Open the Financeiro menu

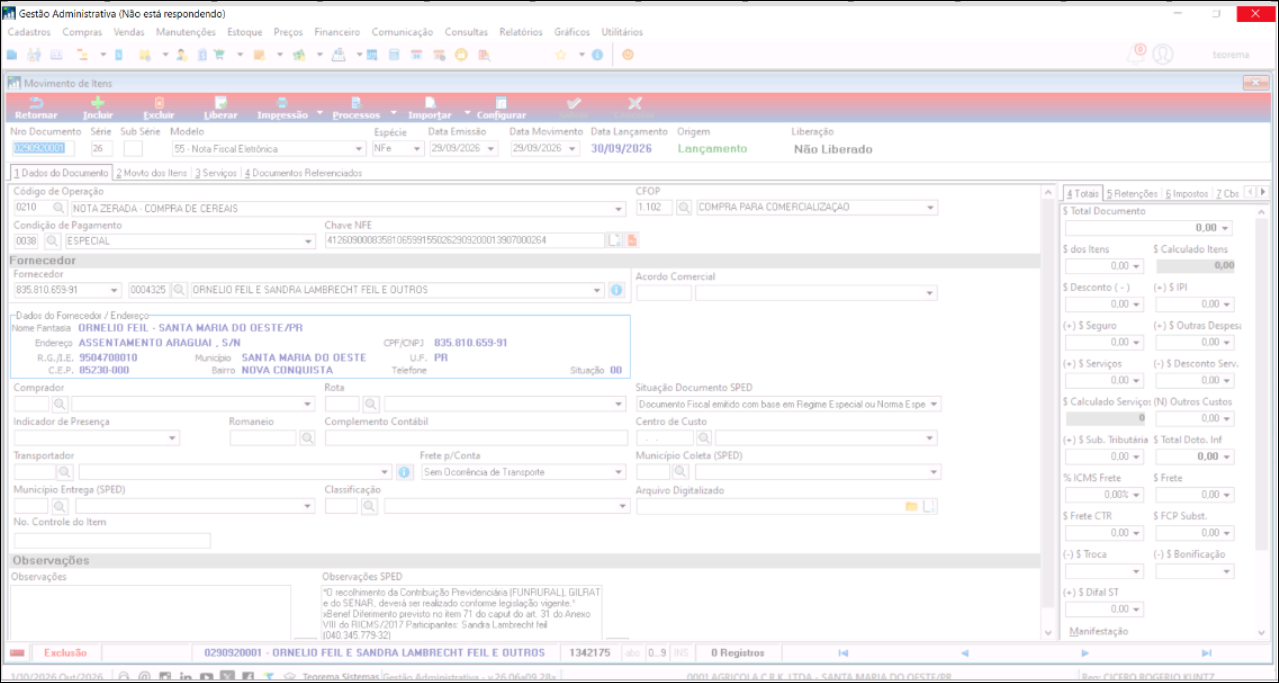coord(337,32)
